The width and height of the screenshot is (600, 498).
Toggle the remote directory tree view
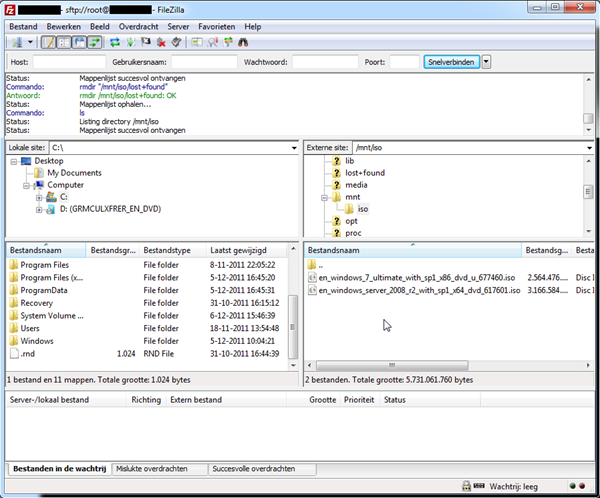click(80, 42)
